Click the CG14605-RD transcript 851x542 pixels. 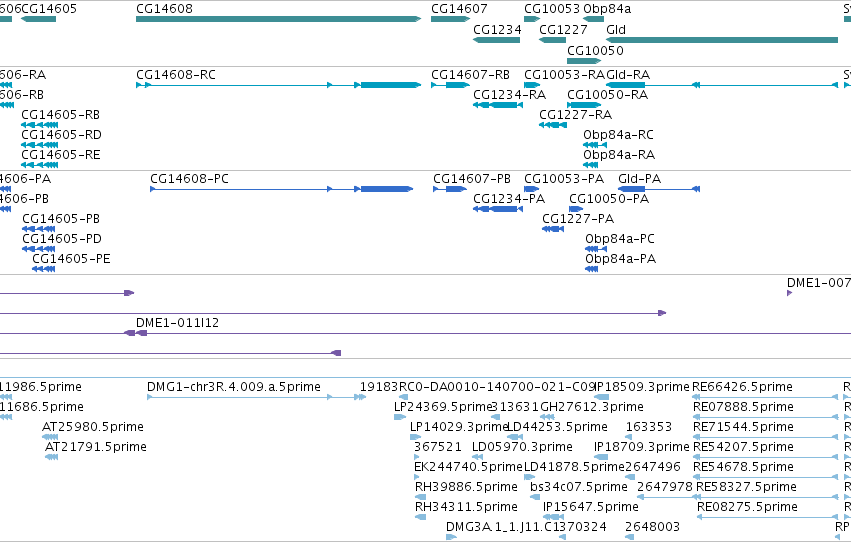tap(40, 145)
